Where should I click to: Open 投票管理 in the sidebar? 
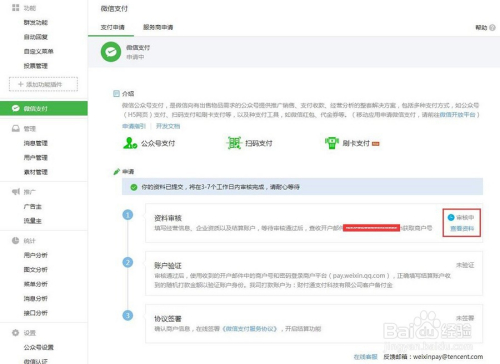tap(36, 66)
